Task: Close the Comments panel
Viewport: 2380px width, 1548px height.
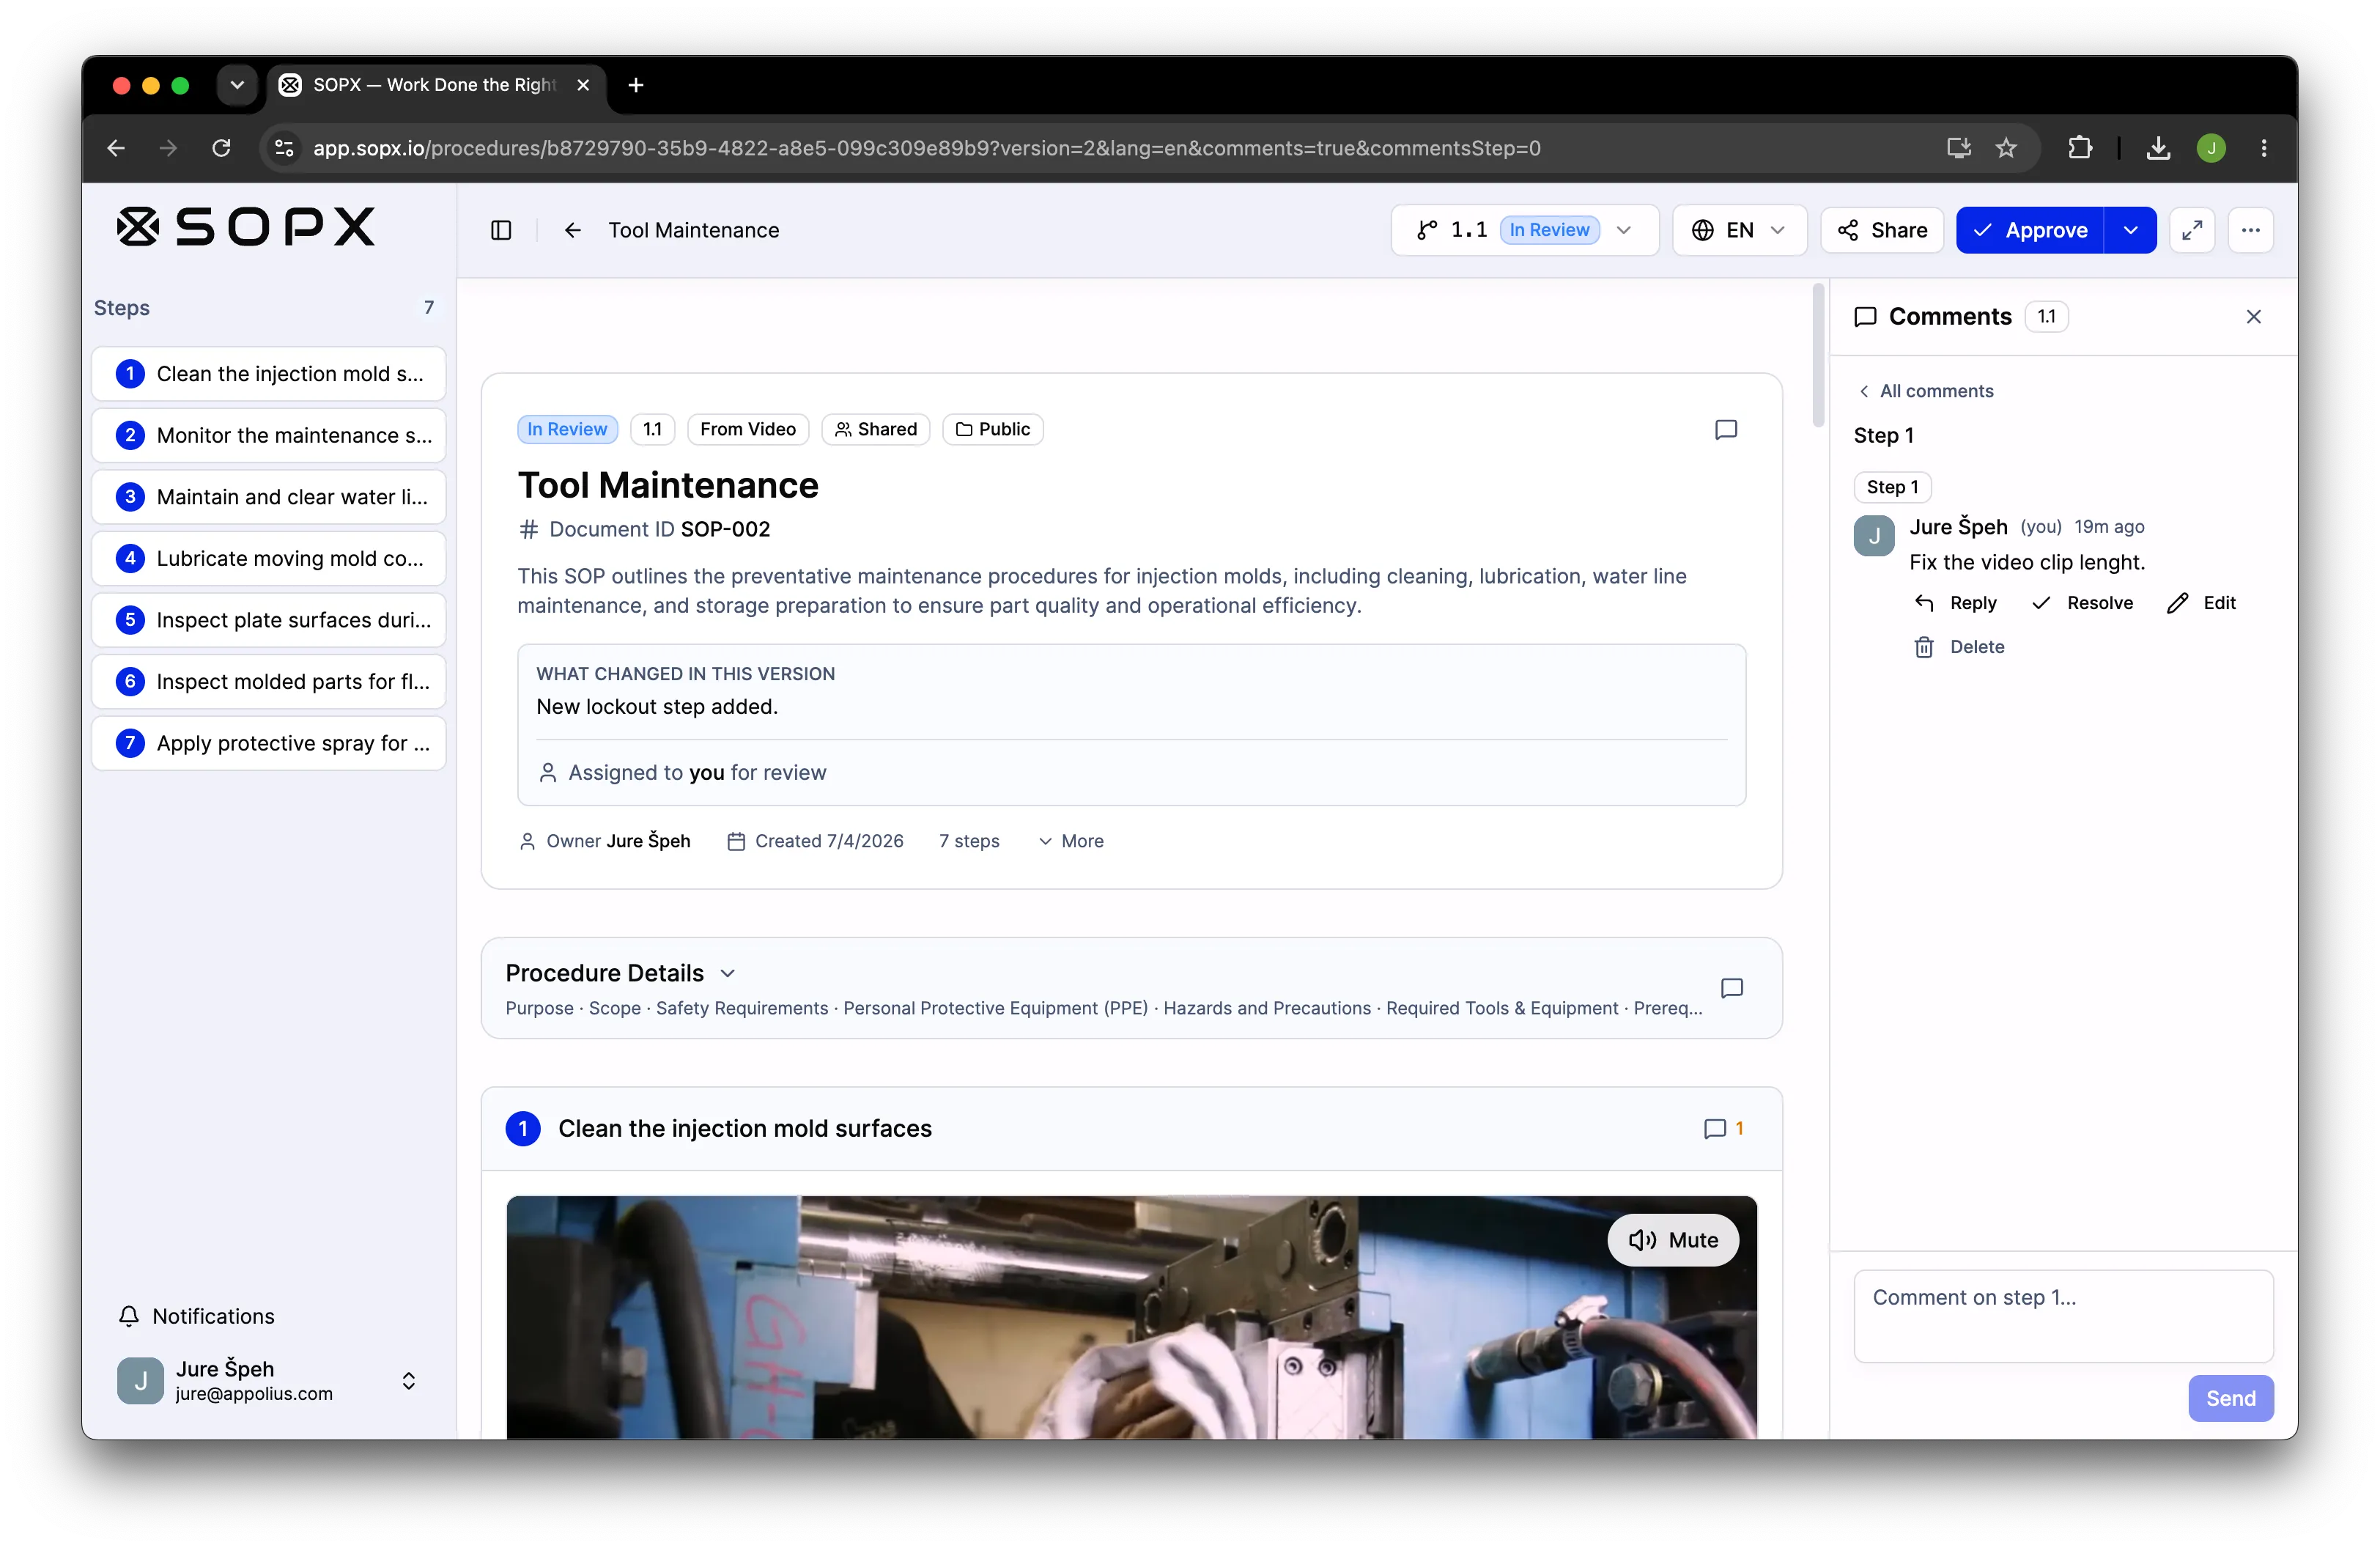Action: pos(2253,316)
